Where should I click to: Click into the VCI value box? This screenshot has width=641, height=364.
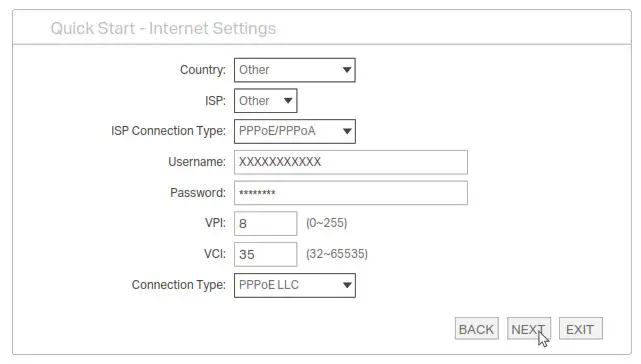coord(265,254)
